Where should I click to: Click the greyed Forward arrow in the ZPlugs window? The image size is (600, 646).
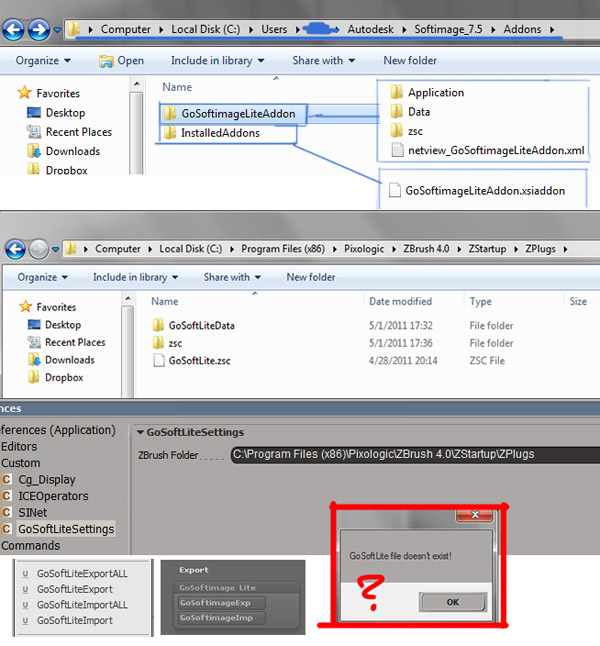[x=39, y=249]
